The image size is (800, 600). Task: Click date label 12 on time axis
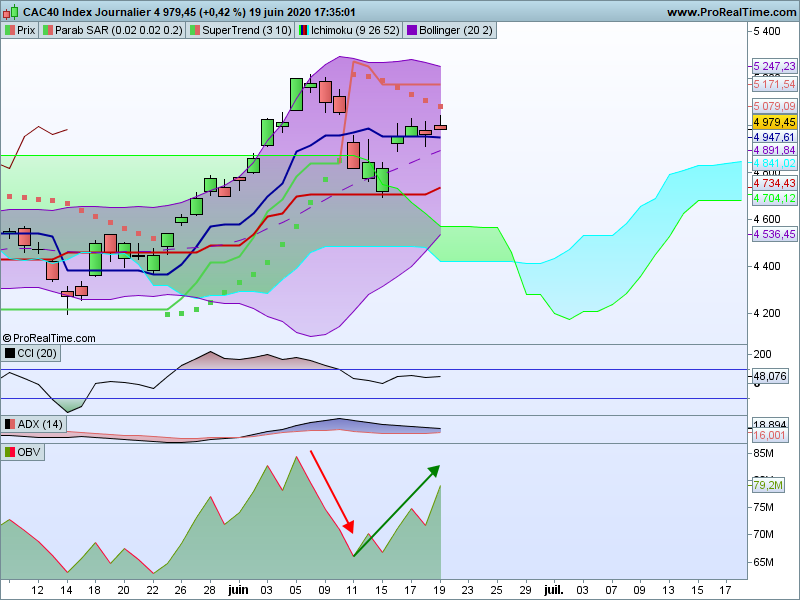click(x=37, y=590)
